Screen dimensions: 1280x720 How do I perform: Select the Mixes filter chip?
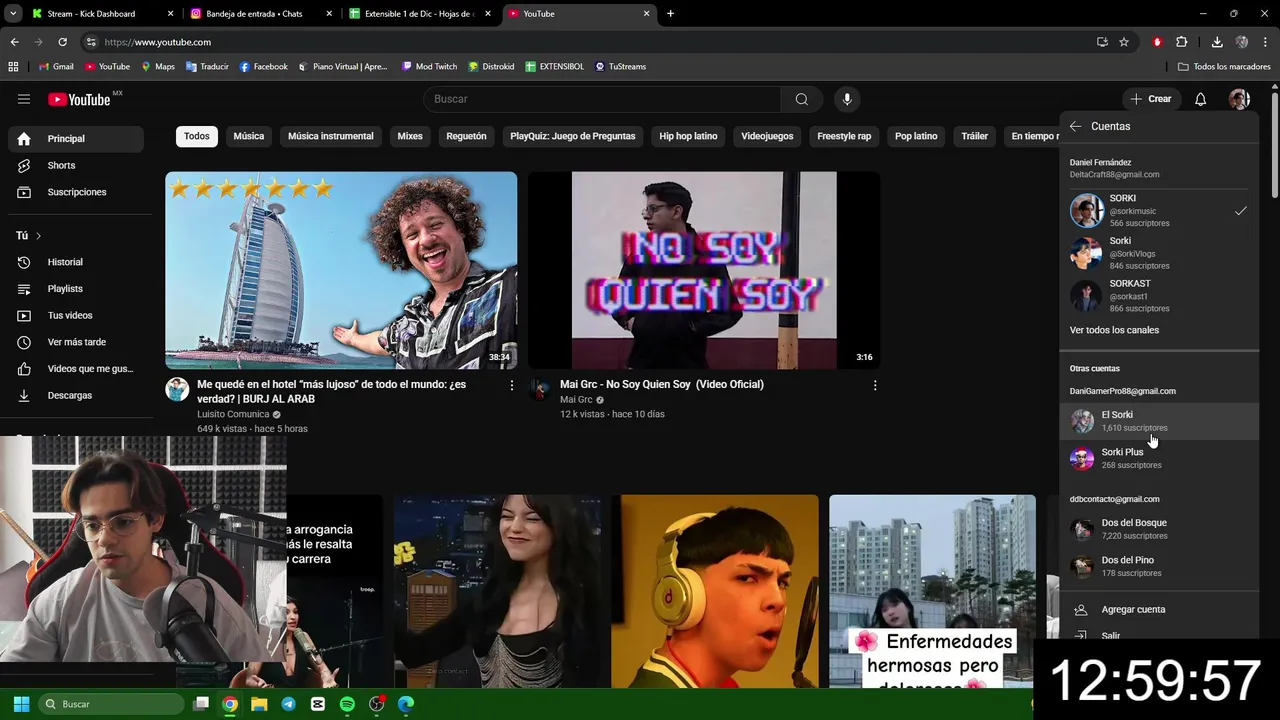click(410, 136)
